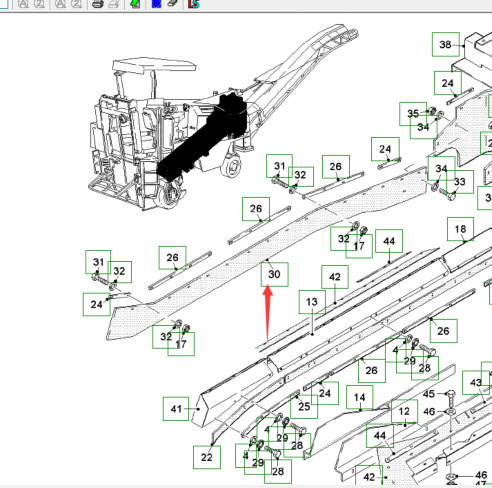The height and width of the screenshot is (488, 492).
Task: Click the greyed-out second printer icon
Action: (114, 4)
